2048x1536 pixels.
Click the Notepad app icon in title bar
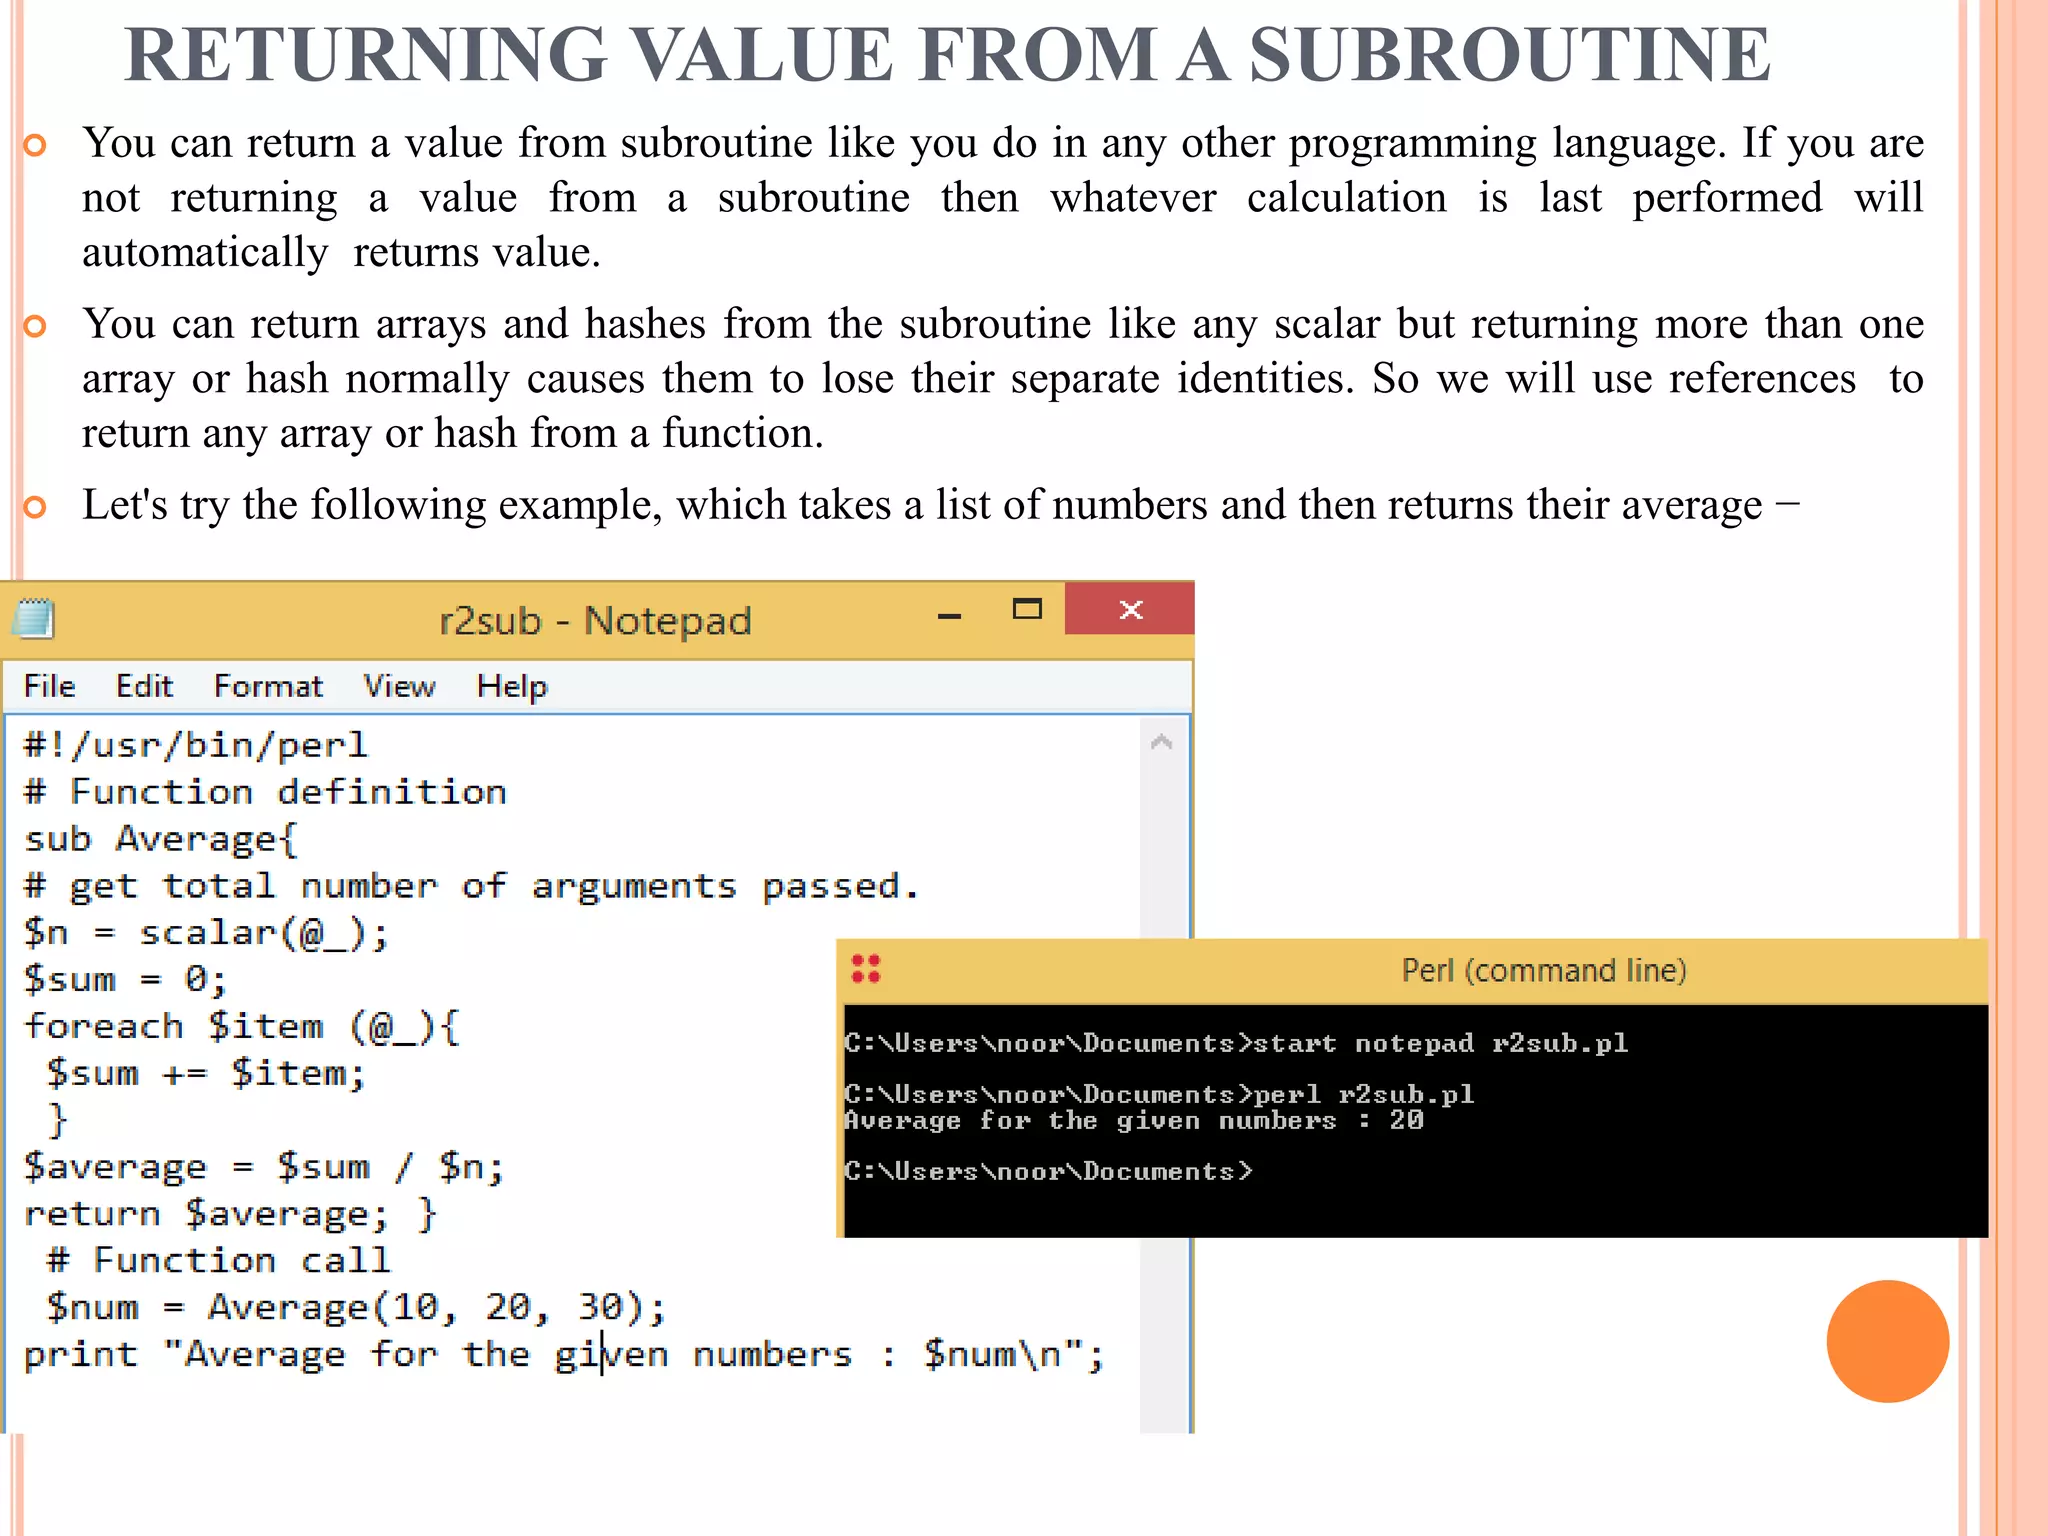point(33,618)
